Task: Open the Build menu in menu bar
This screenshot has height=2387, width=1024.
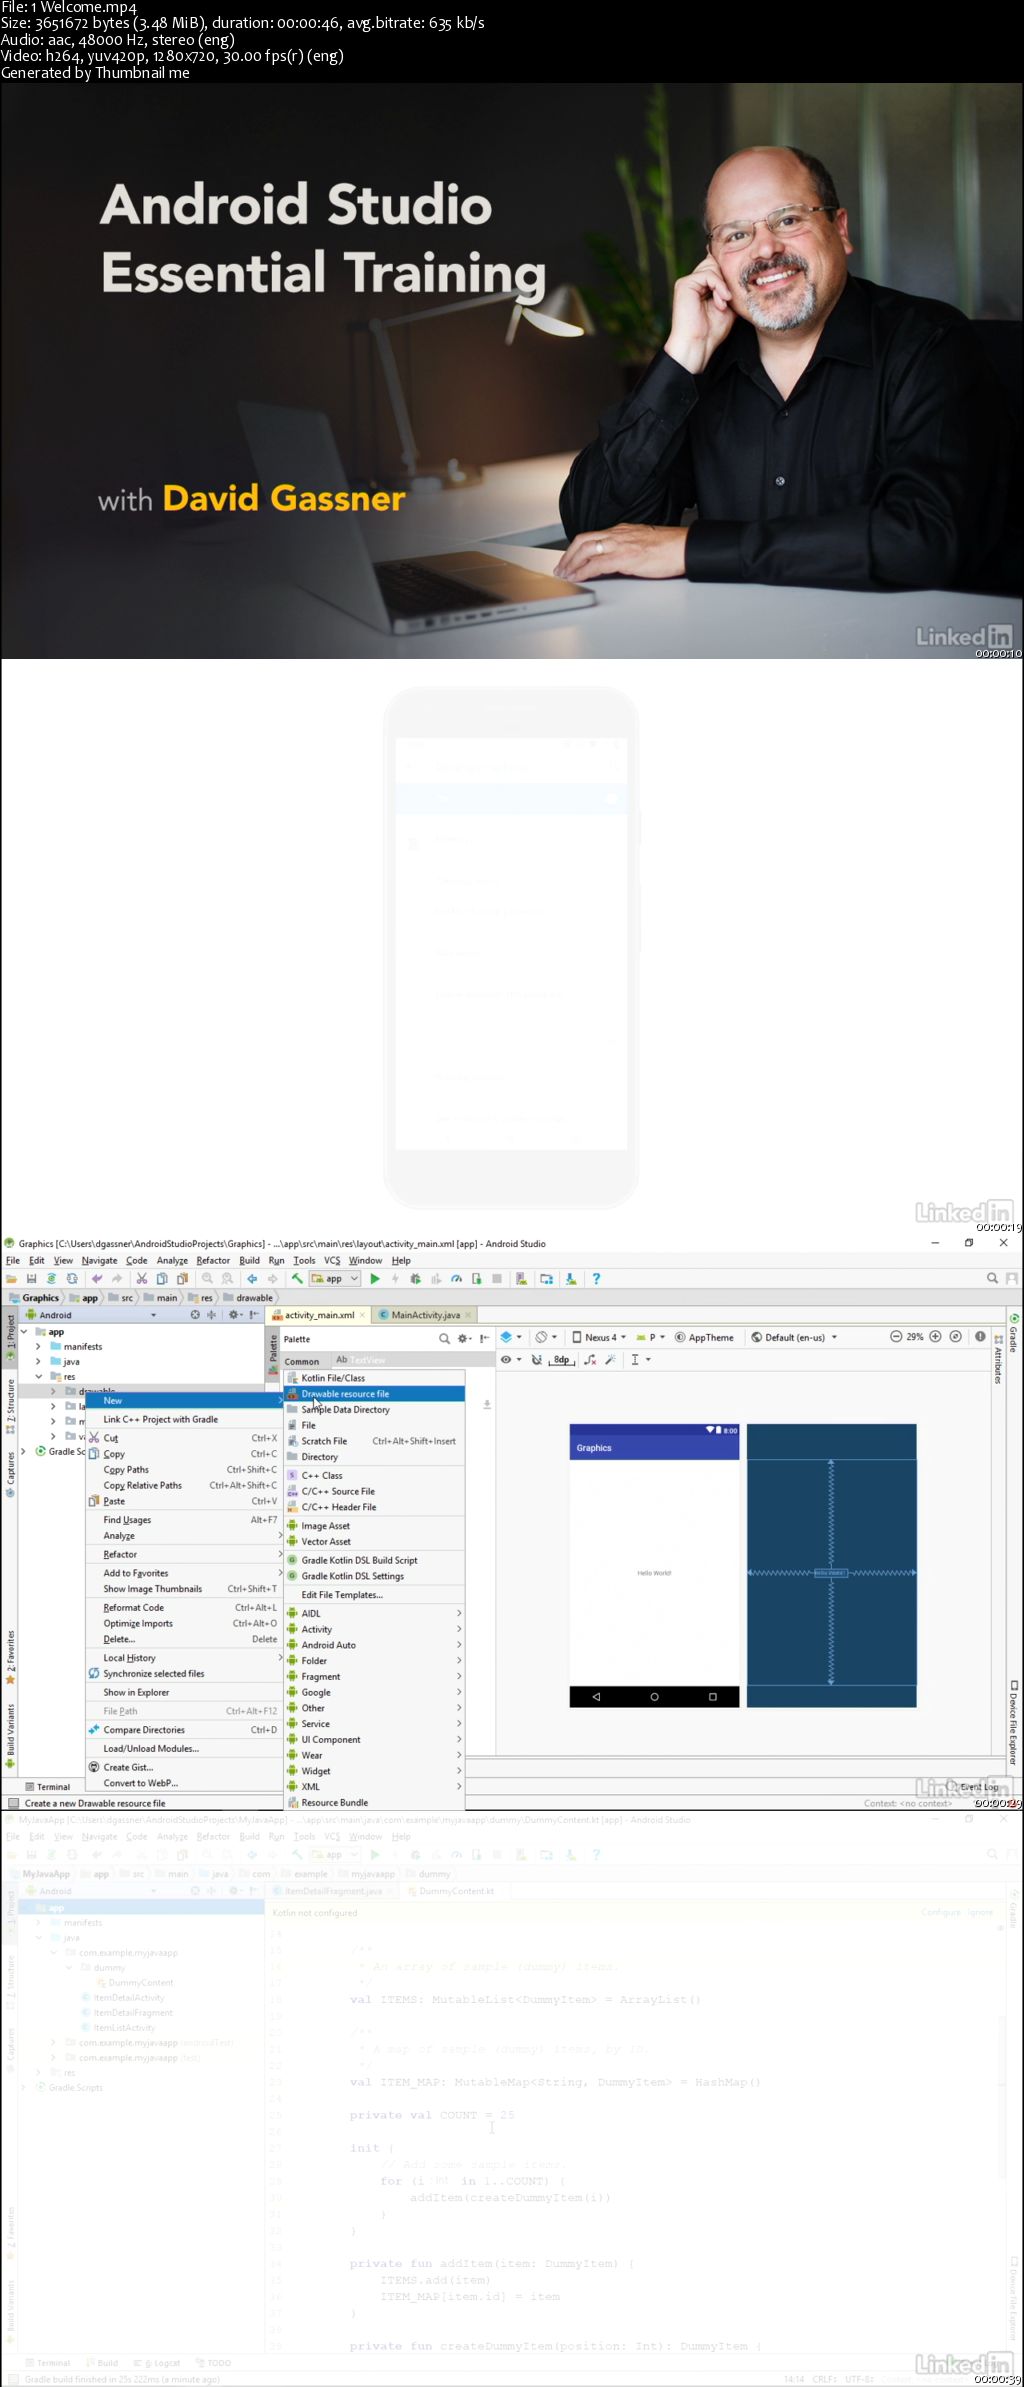Action: (x=250, y=1260)
